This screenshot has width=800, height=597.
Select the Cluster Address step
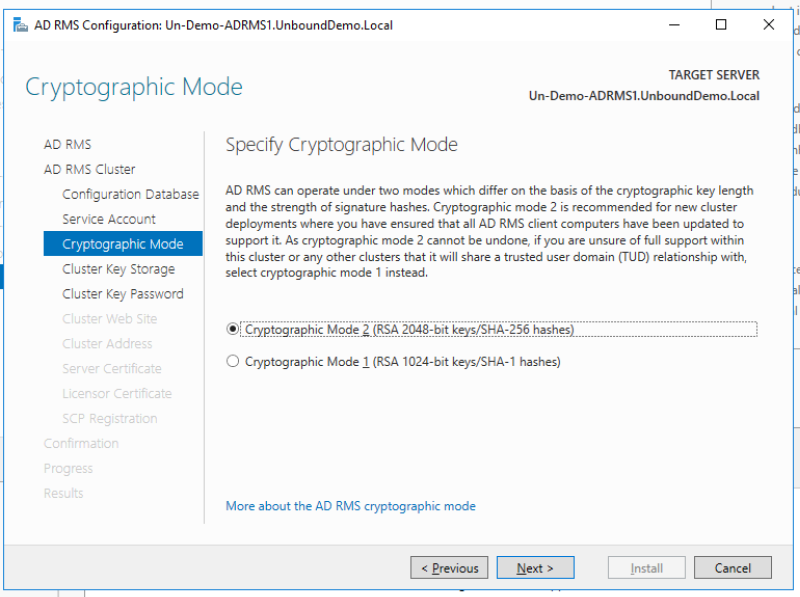107,344
